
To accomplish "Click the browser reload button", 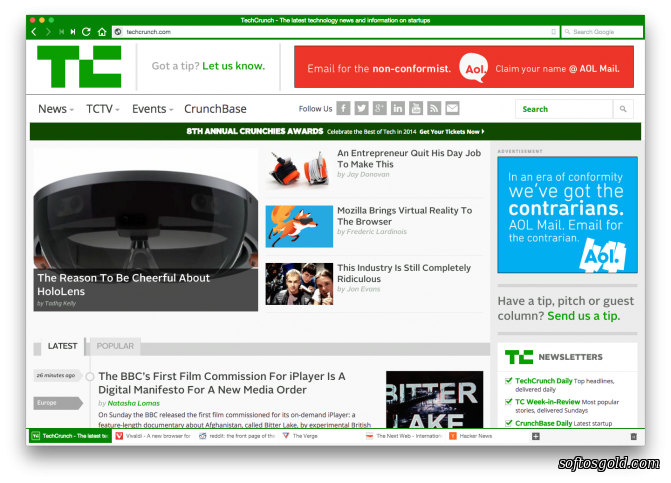I will (86, 32).
